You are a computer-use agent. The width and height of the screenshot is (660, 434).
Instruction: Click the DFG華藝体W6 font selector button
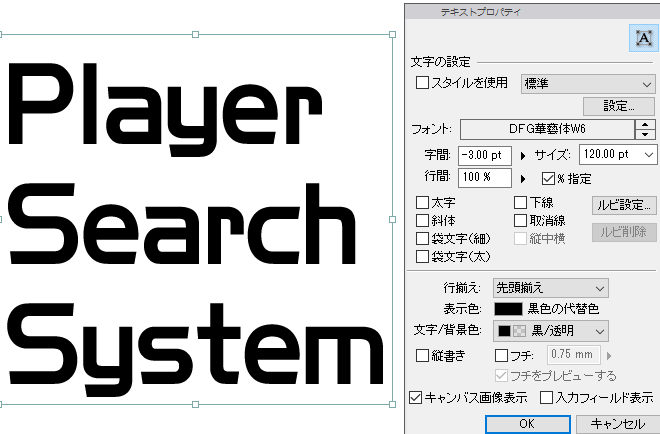click(x=547, y=129)
